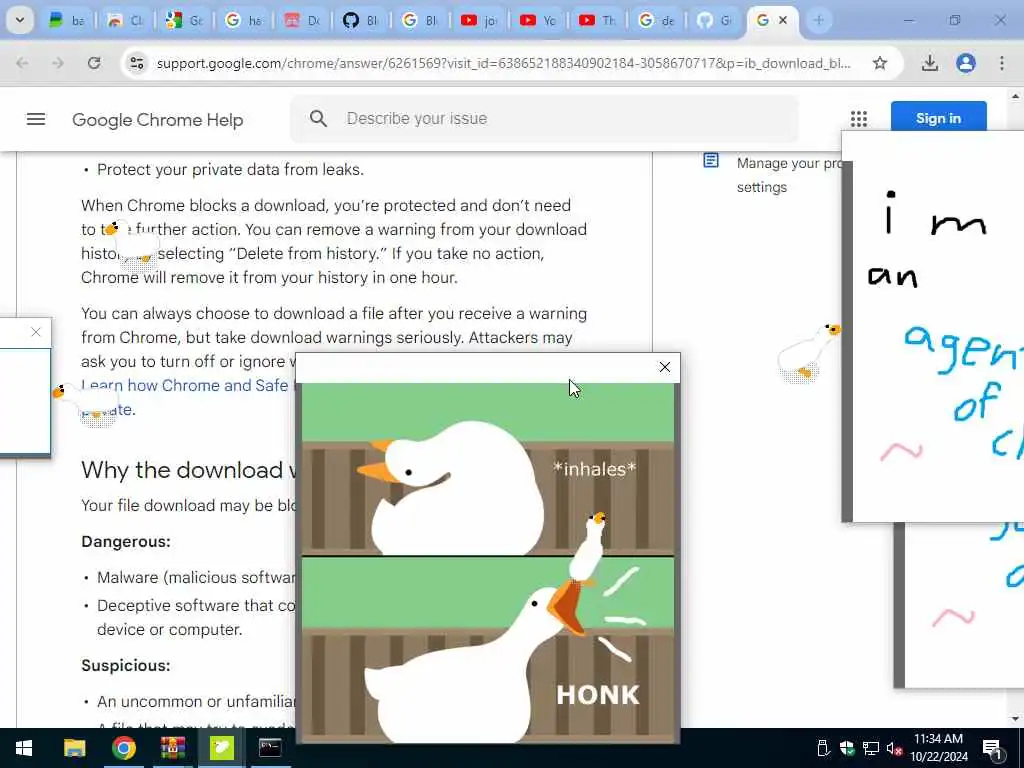Open the Windows Start menu

[x=24, y=748]
